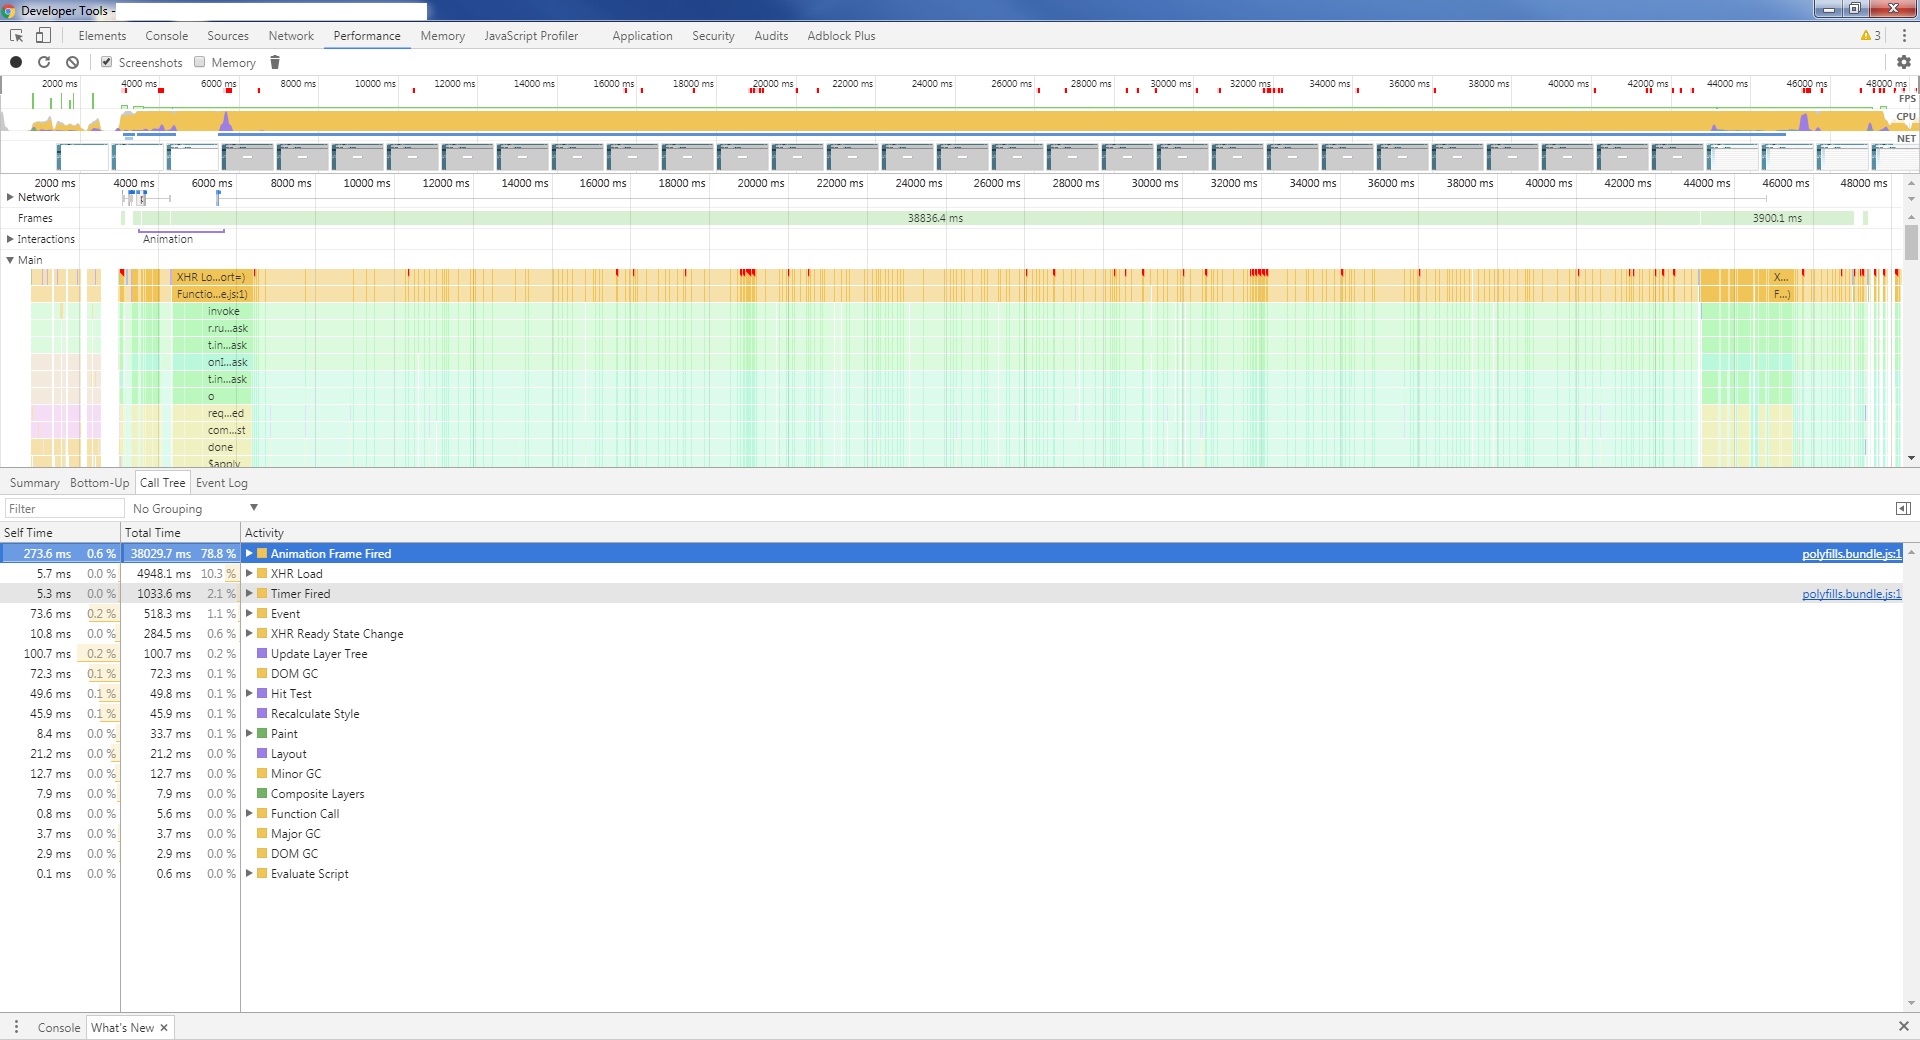This screenshot has width=1920, height=1040.
Task: Toggle the heaviest stack sidebar icon
Action: [1903, 509]
